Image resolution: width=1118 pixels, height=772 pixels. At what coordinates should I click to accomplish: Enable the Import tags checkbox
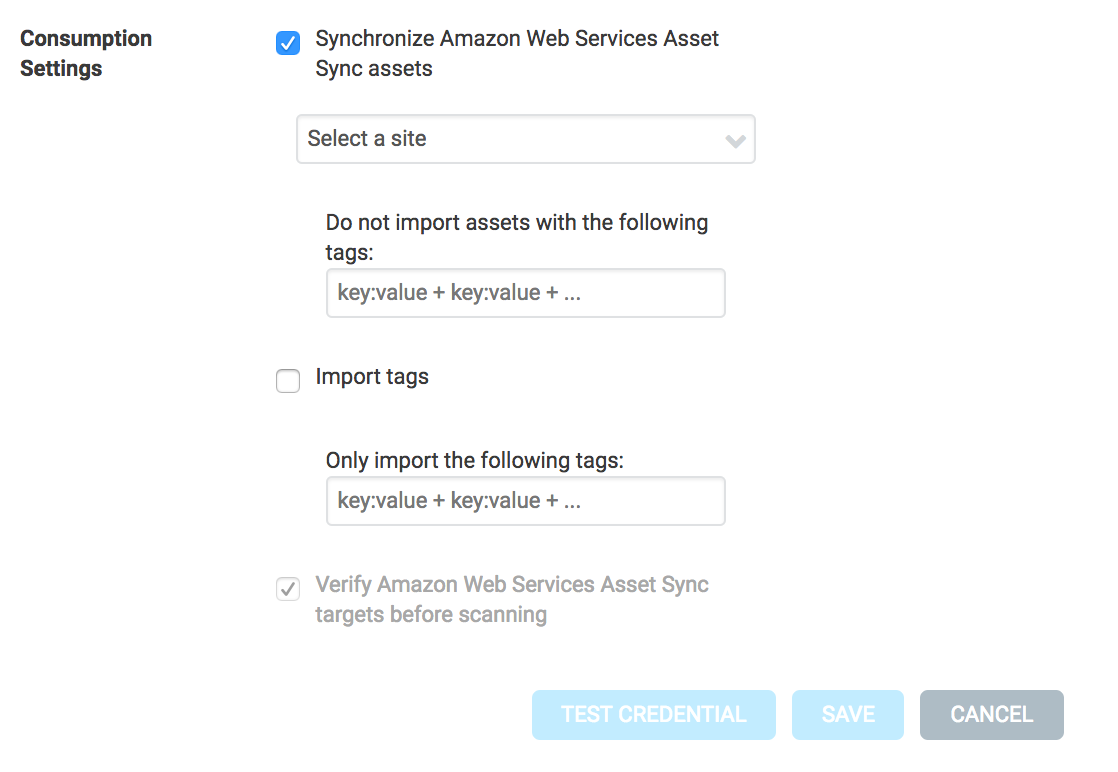point(288,381)
